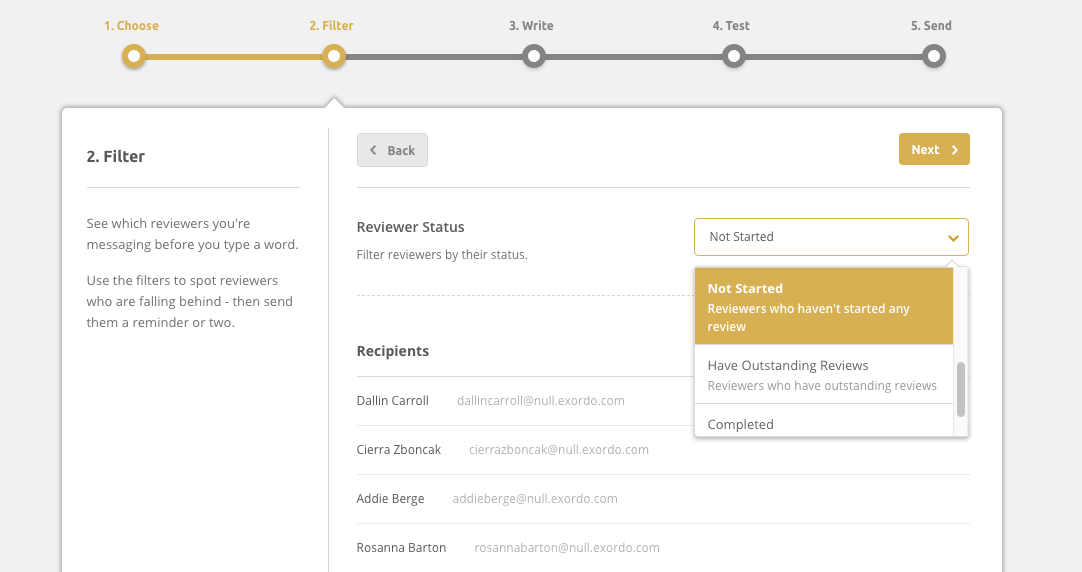Click email rosannabarton@null.exordo.com
Screen dimensions: 1082x572
coord(567,548)
